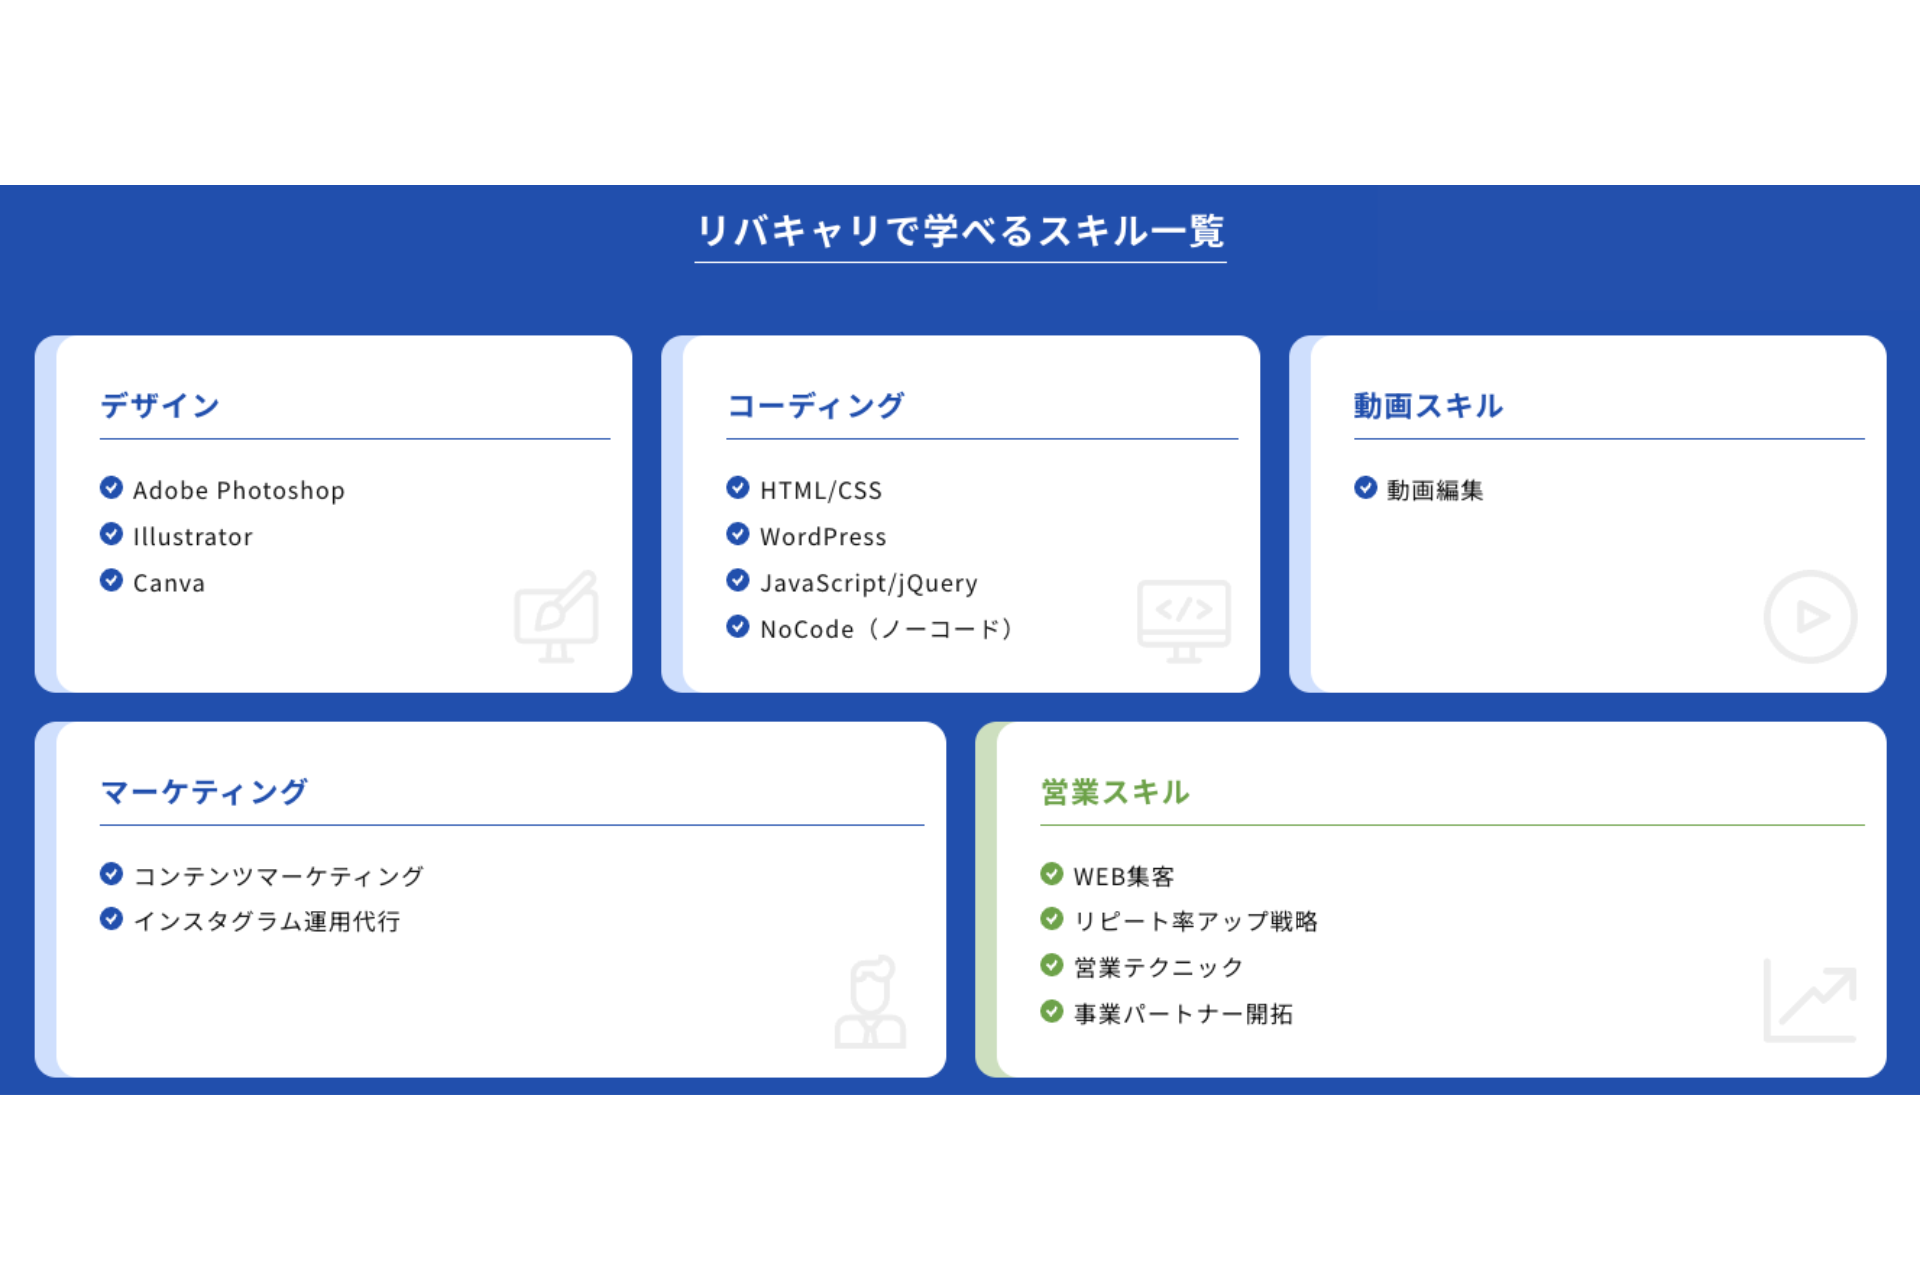The width and height of the screenshot is (1920, 1280).
Task: Click the インスタグラム運用代行 item
Action: [267, 921]
